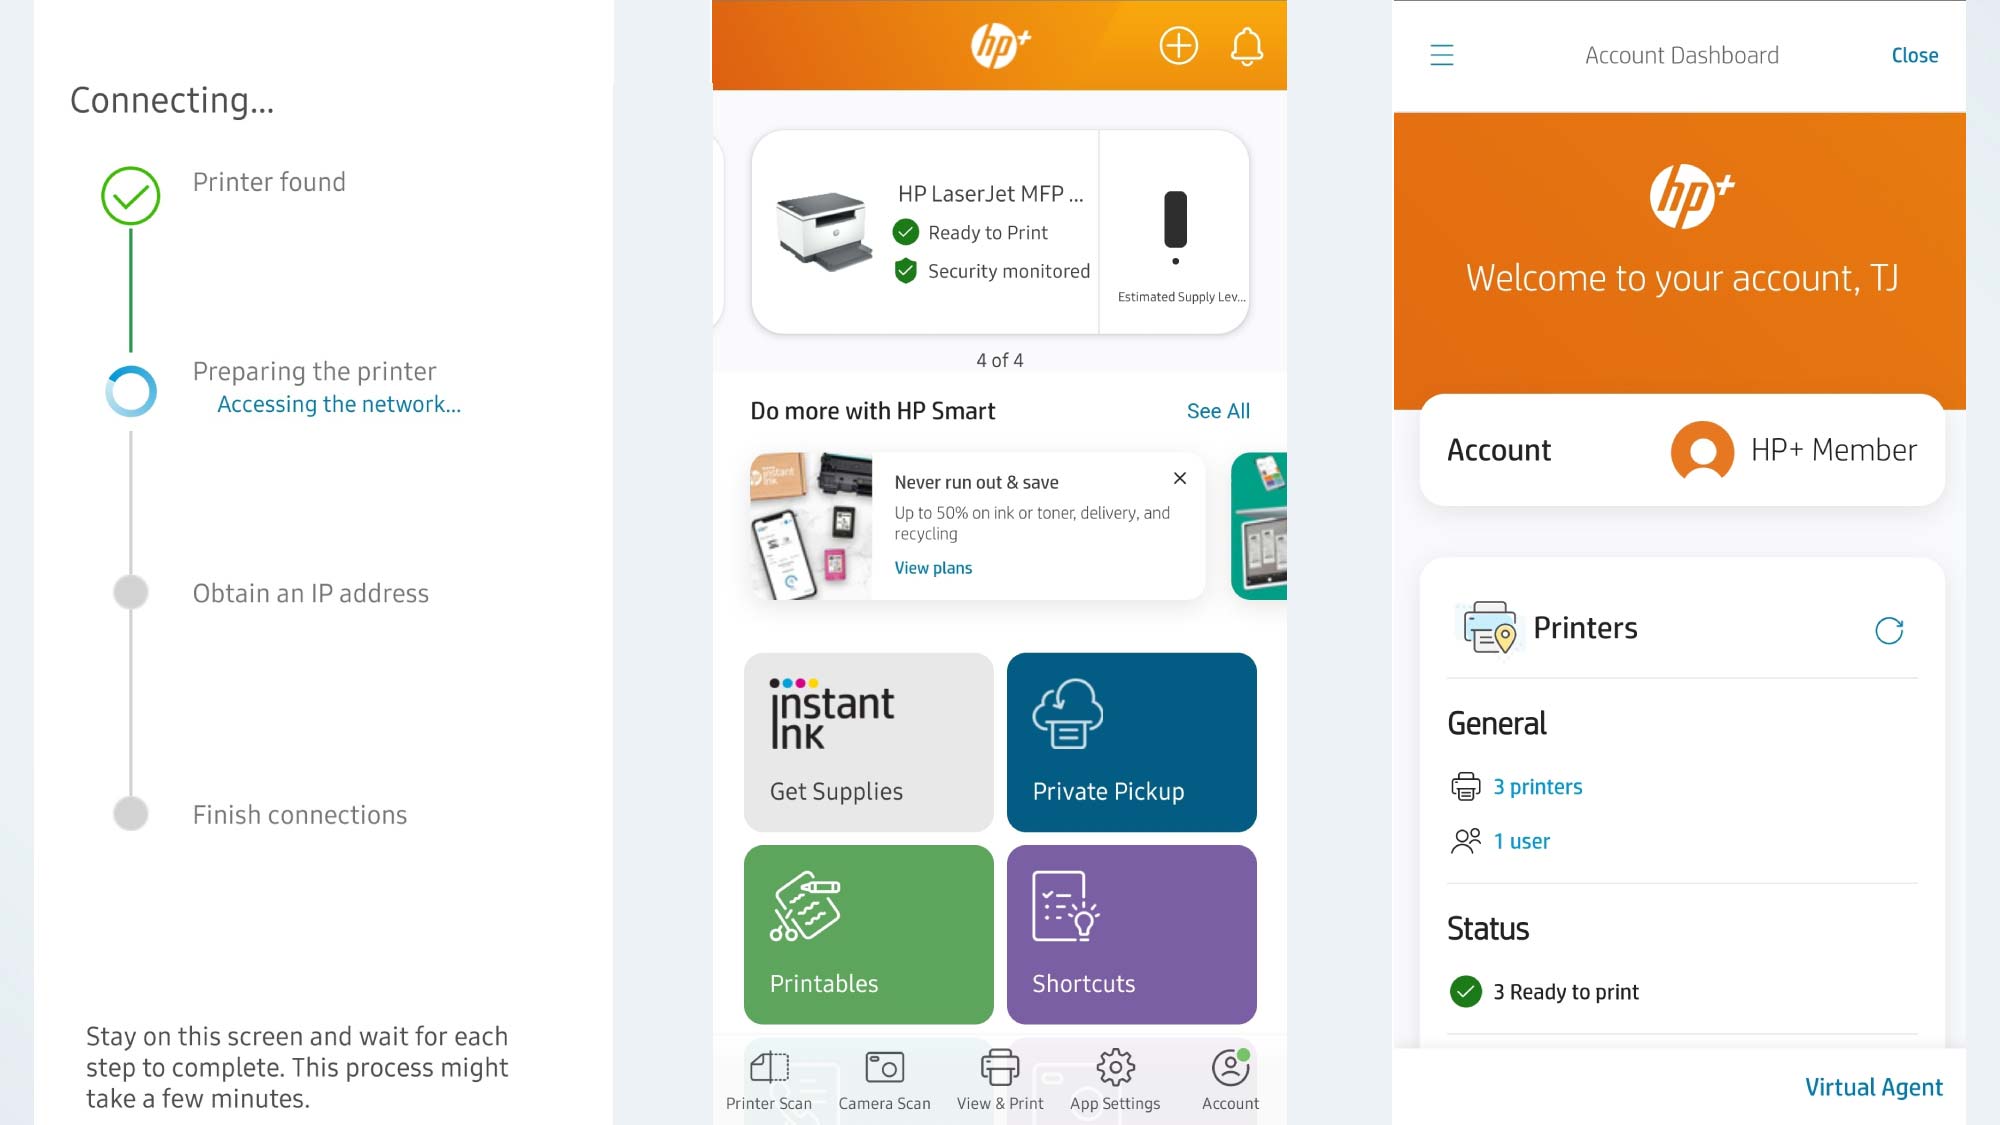
Task: Click See All in Do more section
Action: tap(1217, 409)
